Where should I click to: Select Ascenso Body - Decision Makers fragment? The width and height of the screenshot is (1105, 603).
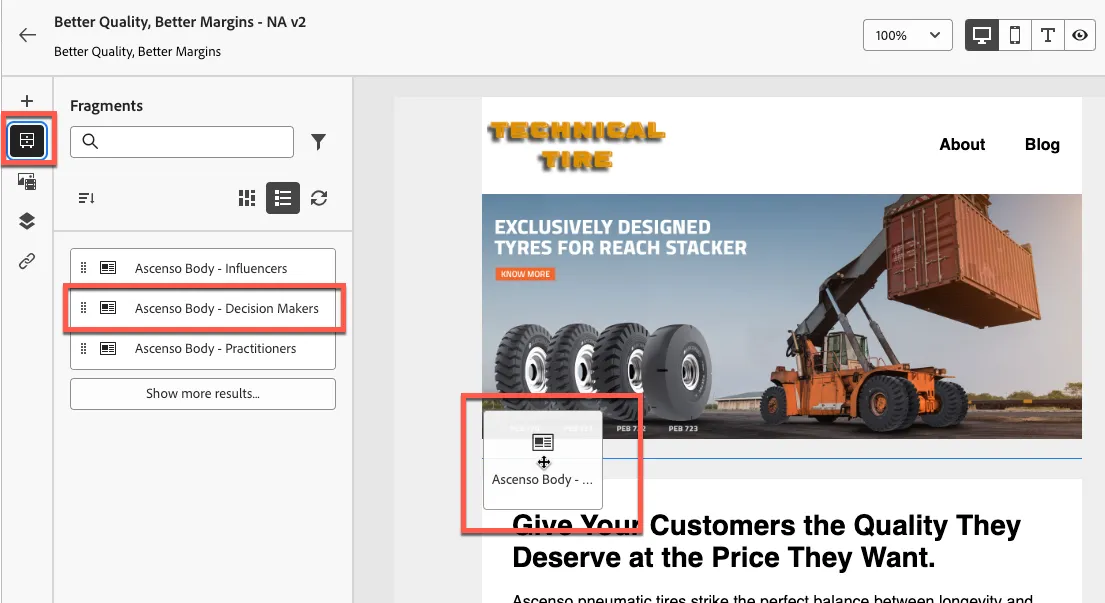point(203,309)
